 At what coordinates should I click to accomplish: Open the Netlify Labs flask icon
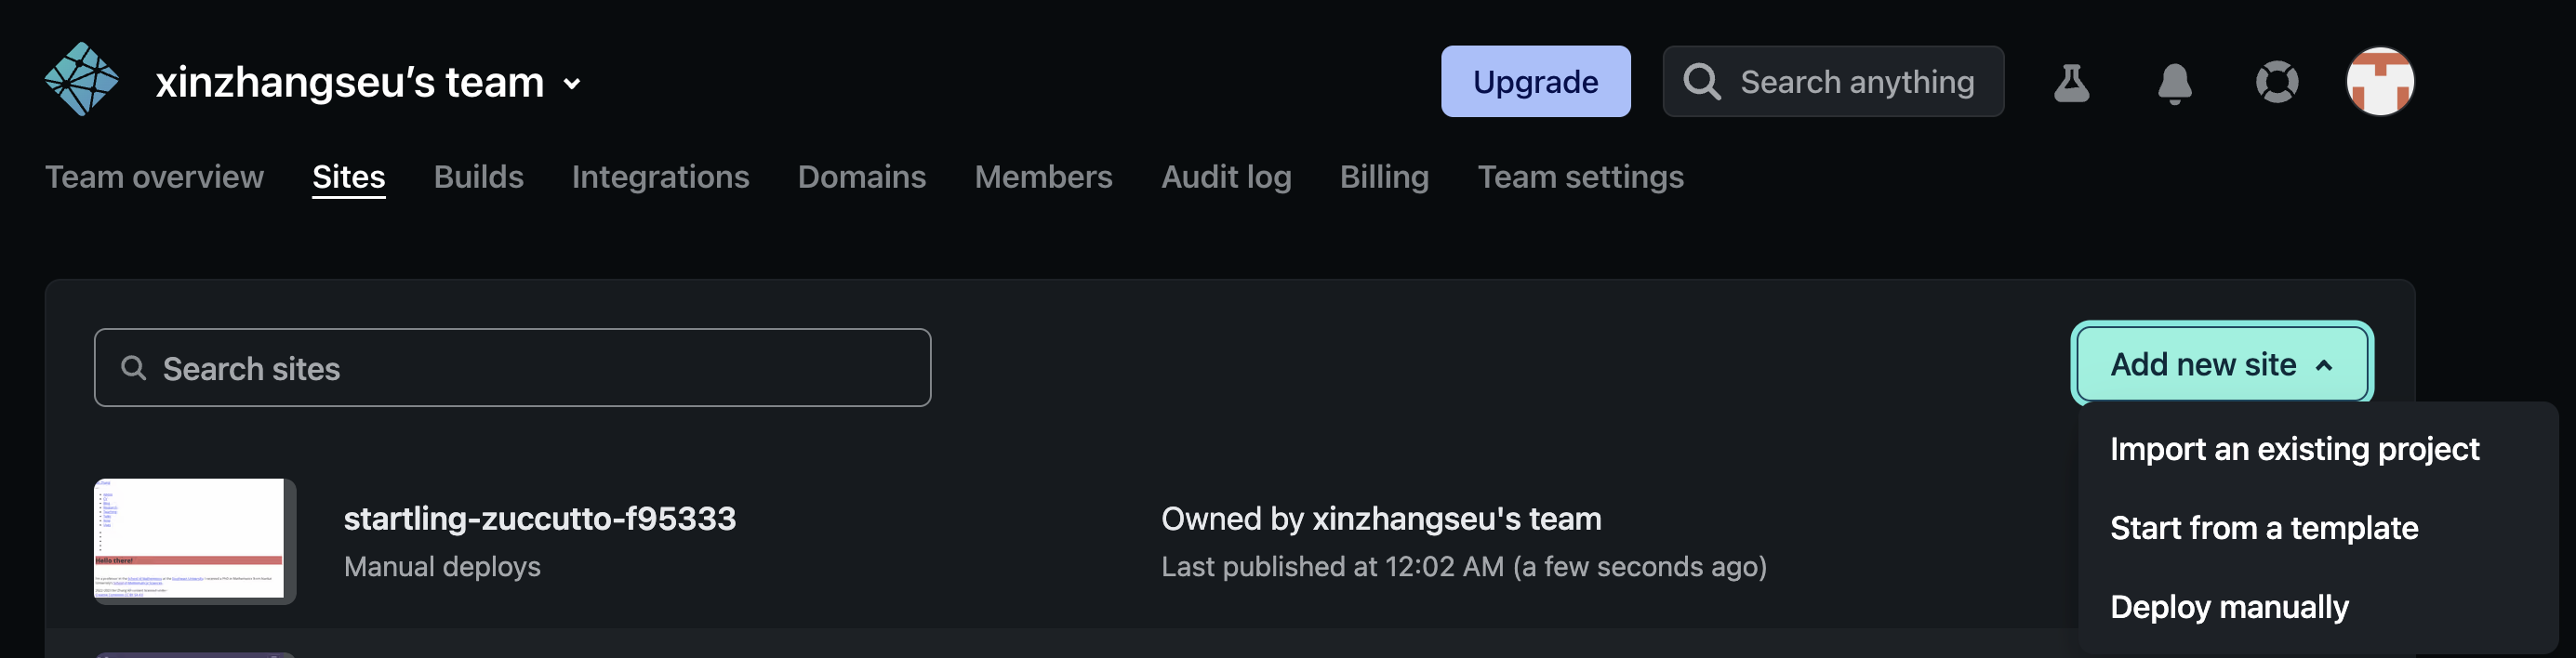pyautogui.click(x=2071, y=82)
